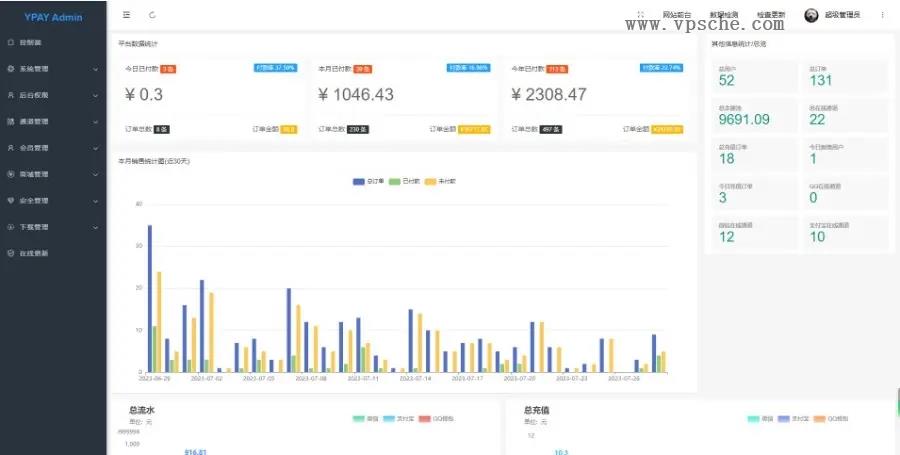
Task: Click the stat tile showing 52
Action: click(755, 76)
